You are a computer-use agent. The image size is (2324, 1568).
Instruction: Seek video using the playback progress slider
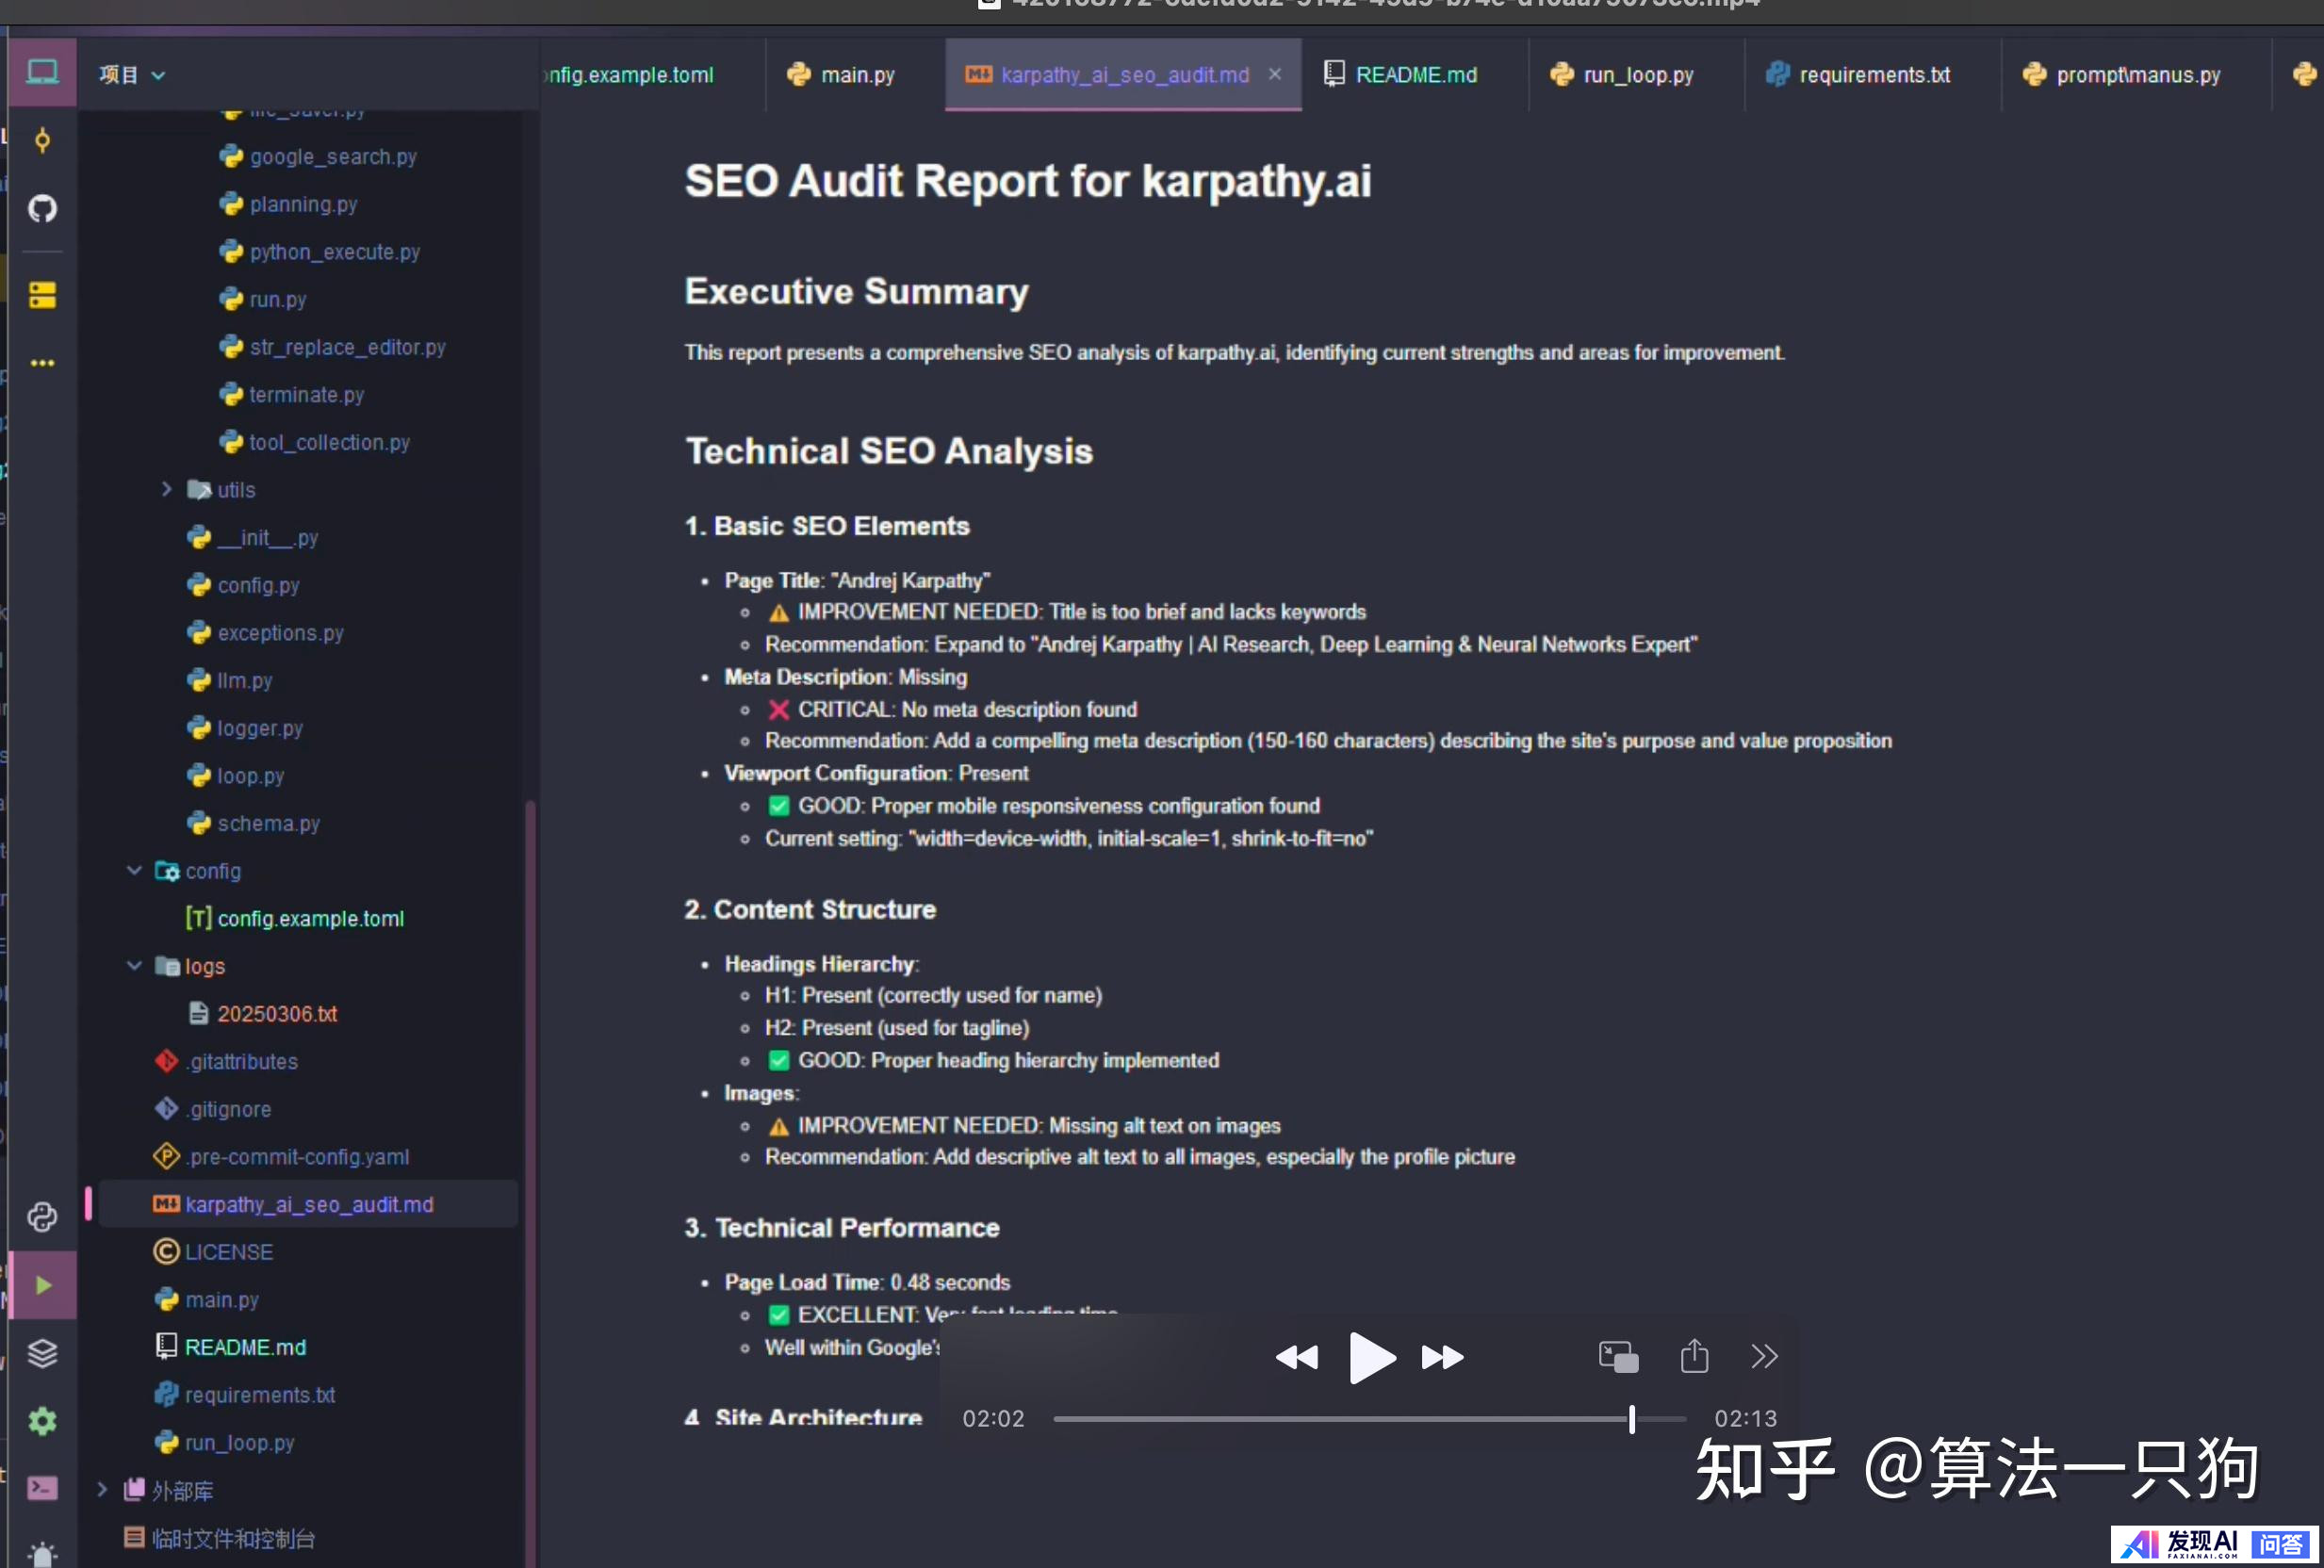1369,1418
